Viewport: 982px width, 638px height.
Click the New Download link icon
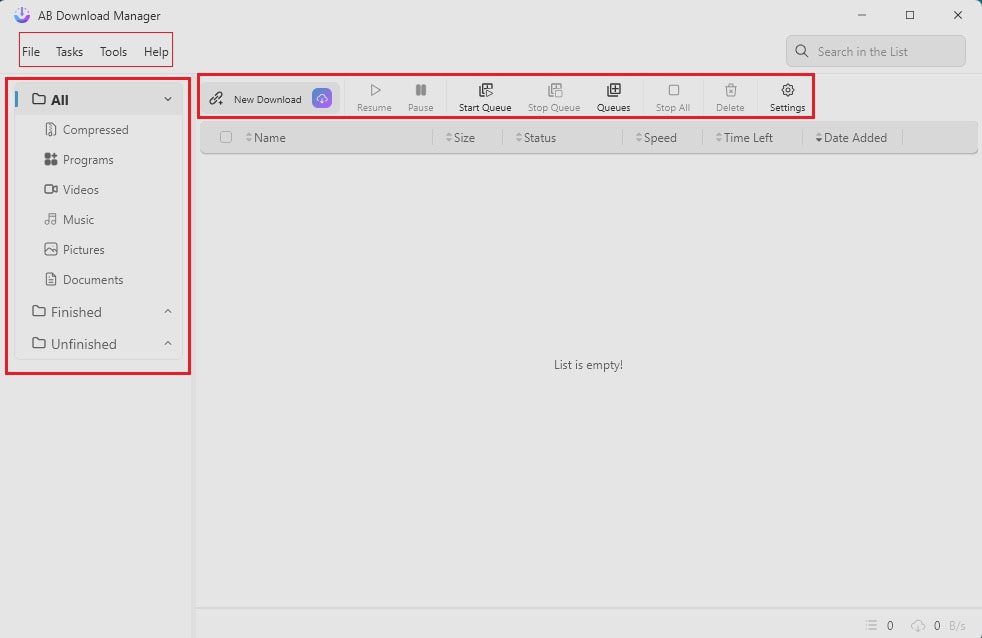pos(216,98)
